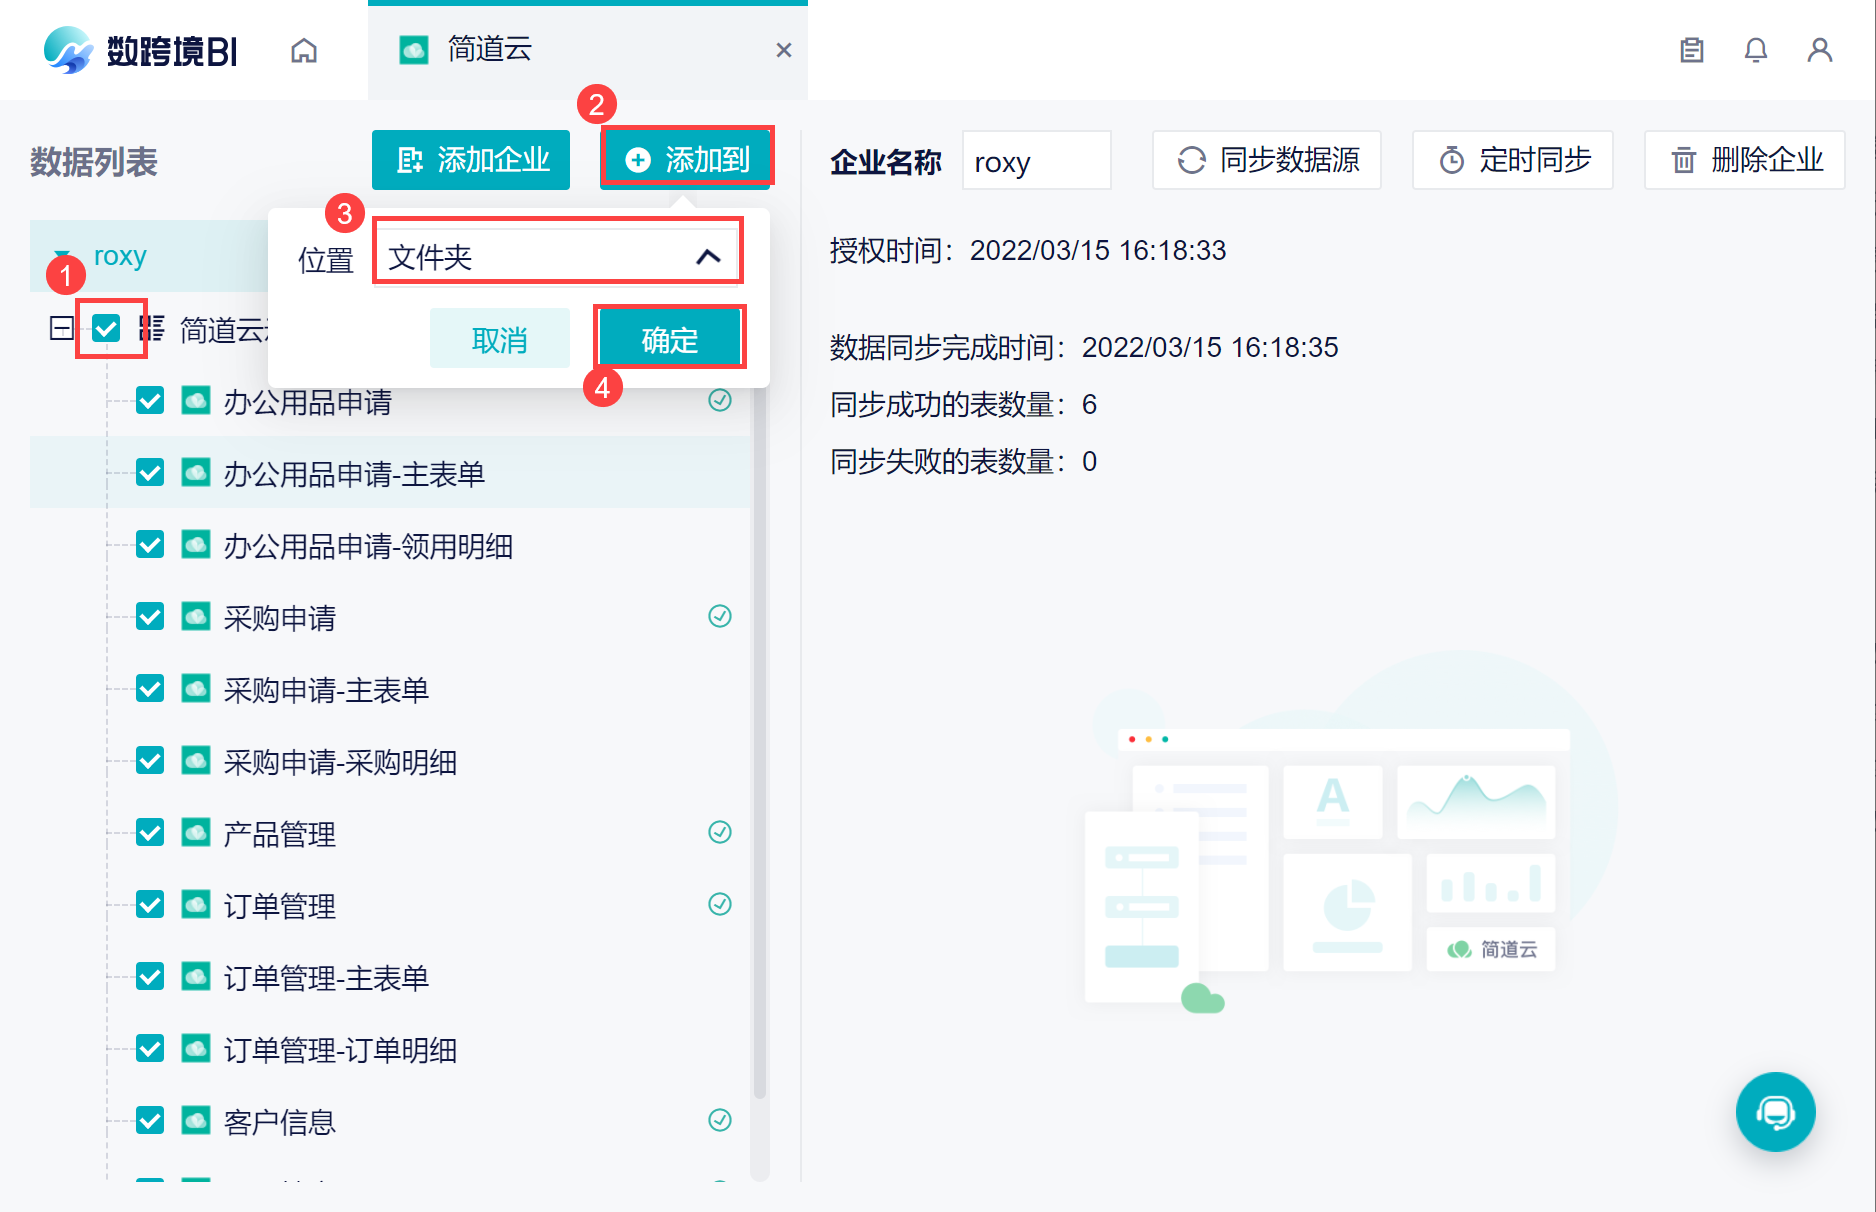The image size is (1876, 1212).
Task: Edit the 企业名称 input field
Action: click(1036, 160)
